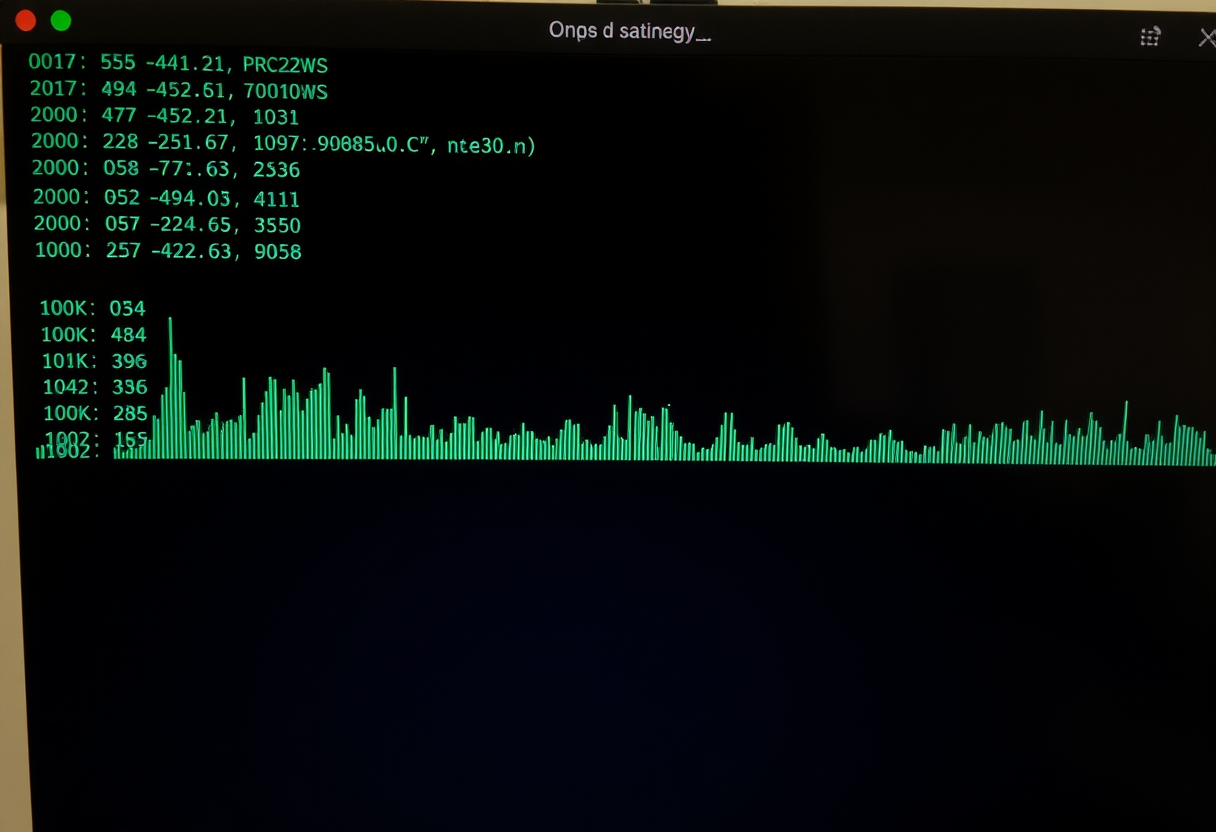This screenshot has width=1216, height=832.
Task: Select the chart label "101K: 396"
Action: 95,360
